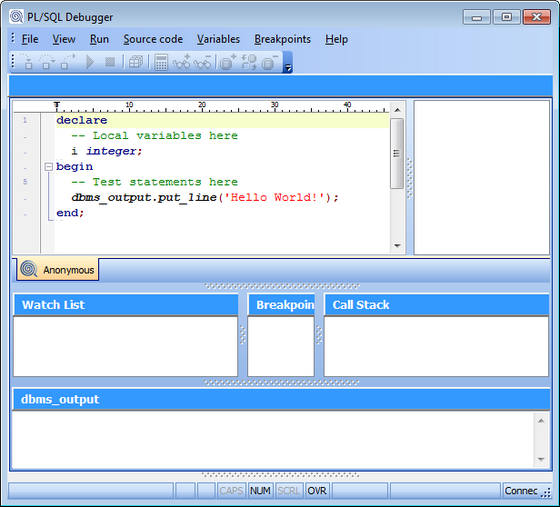The height and width of the screenshot is (507, 560).
Task: Remove a breakpoint with the minus breakpoint icon
Action: pyautogui.click(x=270, y=62)
